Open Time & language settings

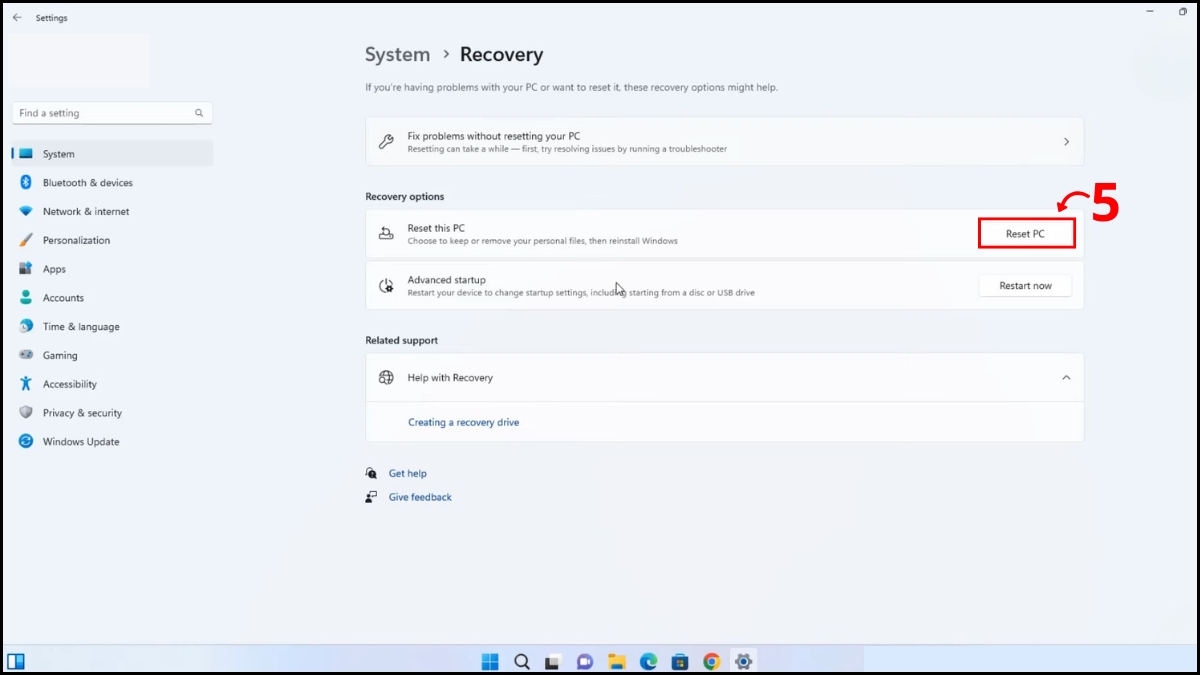coord(80,326)
